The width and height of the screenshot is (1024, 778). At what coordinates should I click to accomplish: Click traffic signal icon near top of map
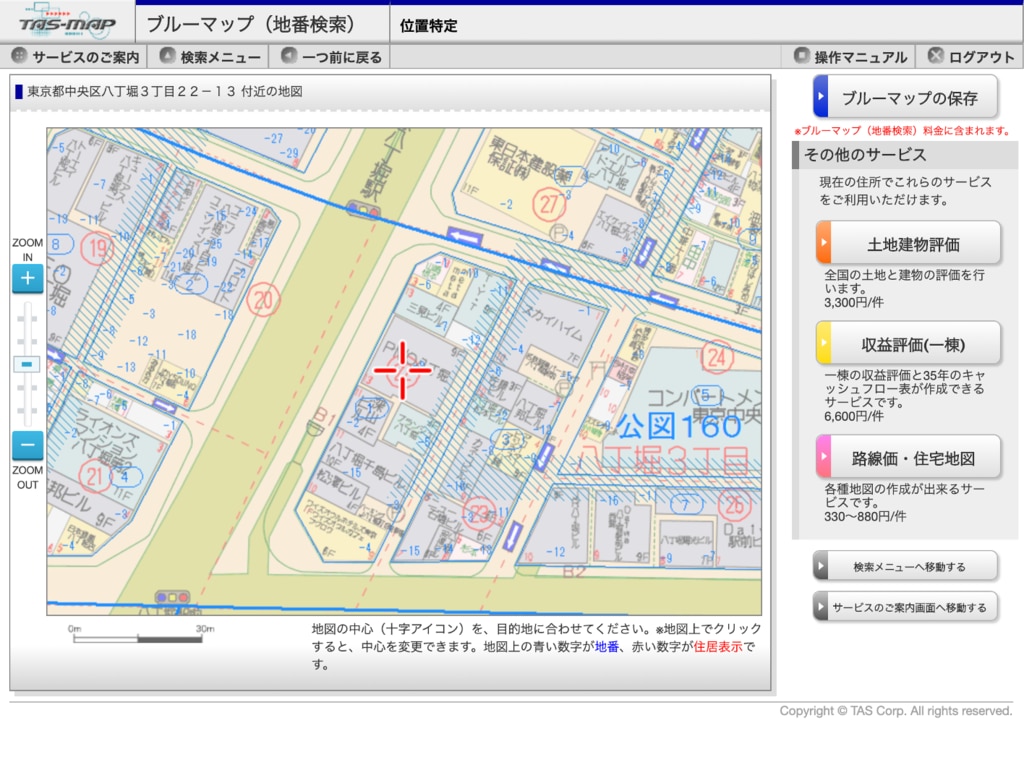click(x=362, y=209)
